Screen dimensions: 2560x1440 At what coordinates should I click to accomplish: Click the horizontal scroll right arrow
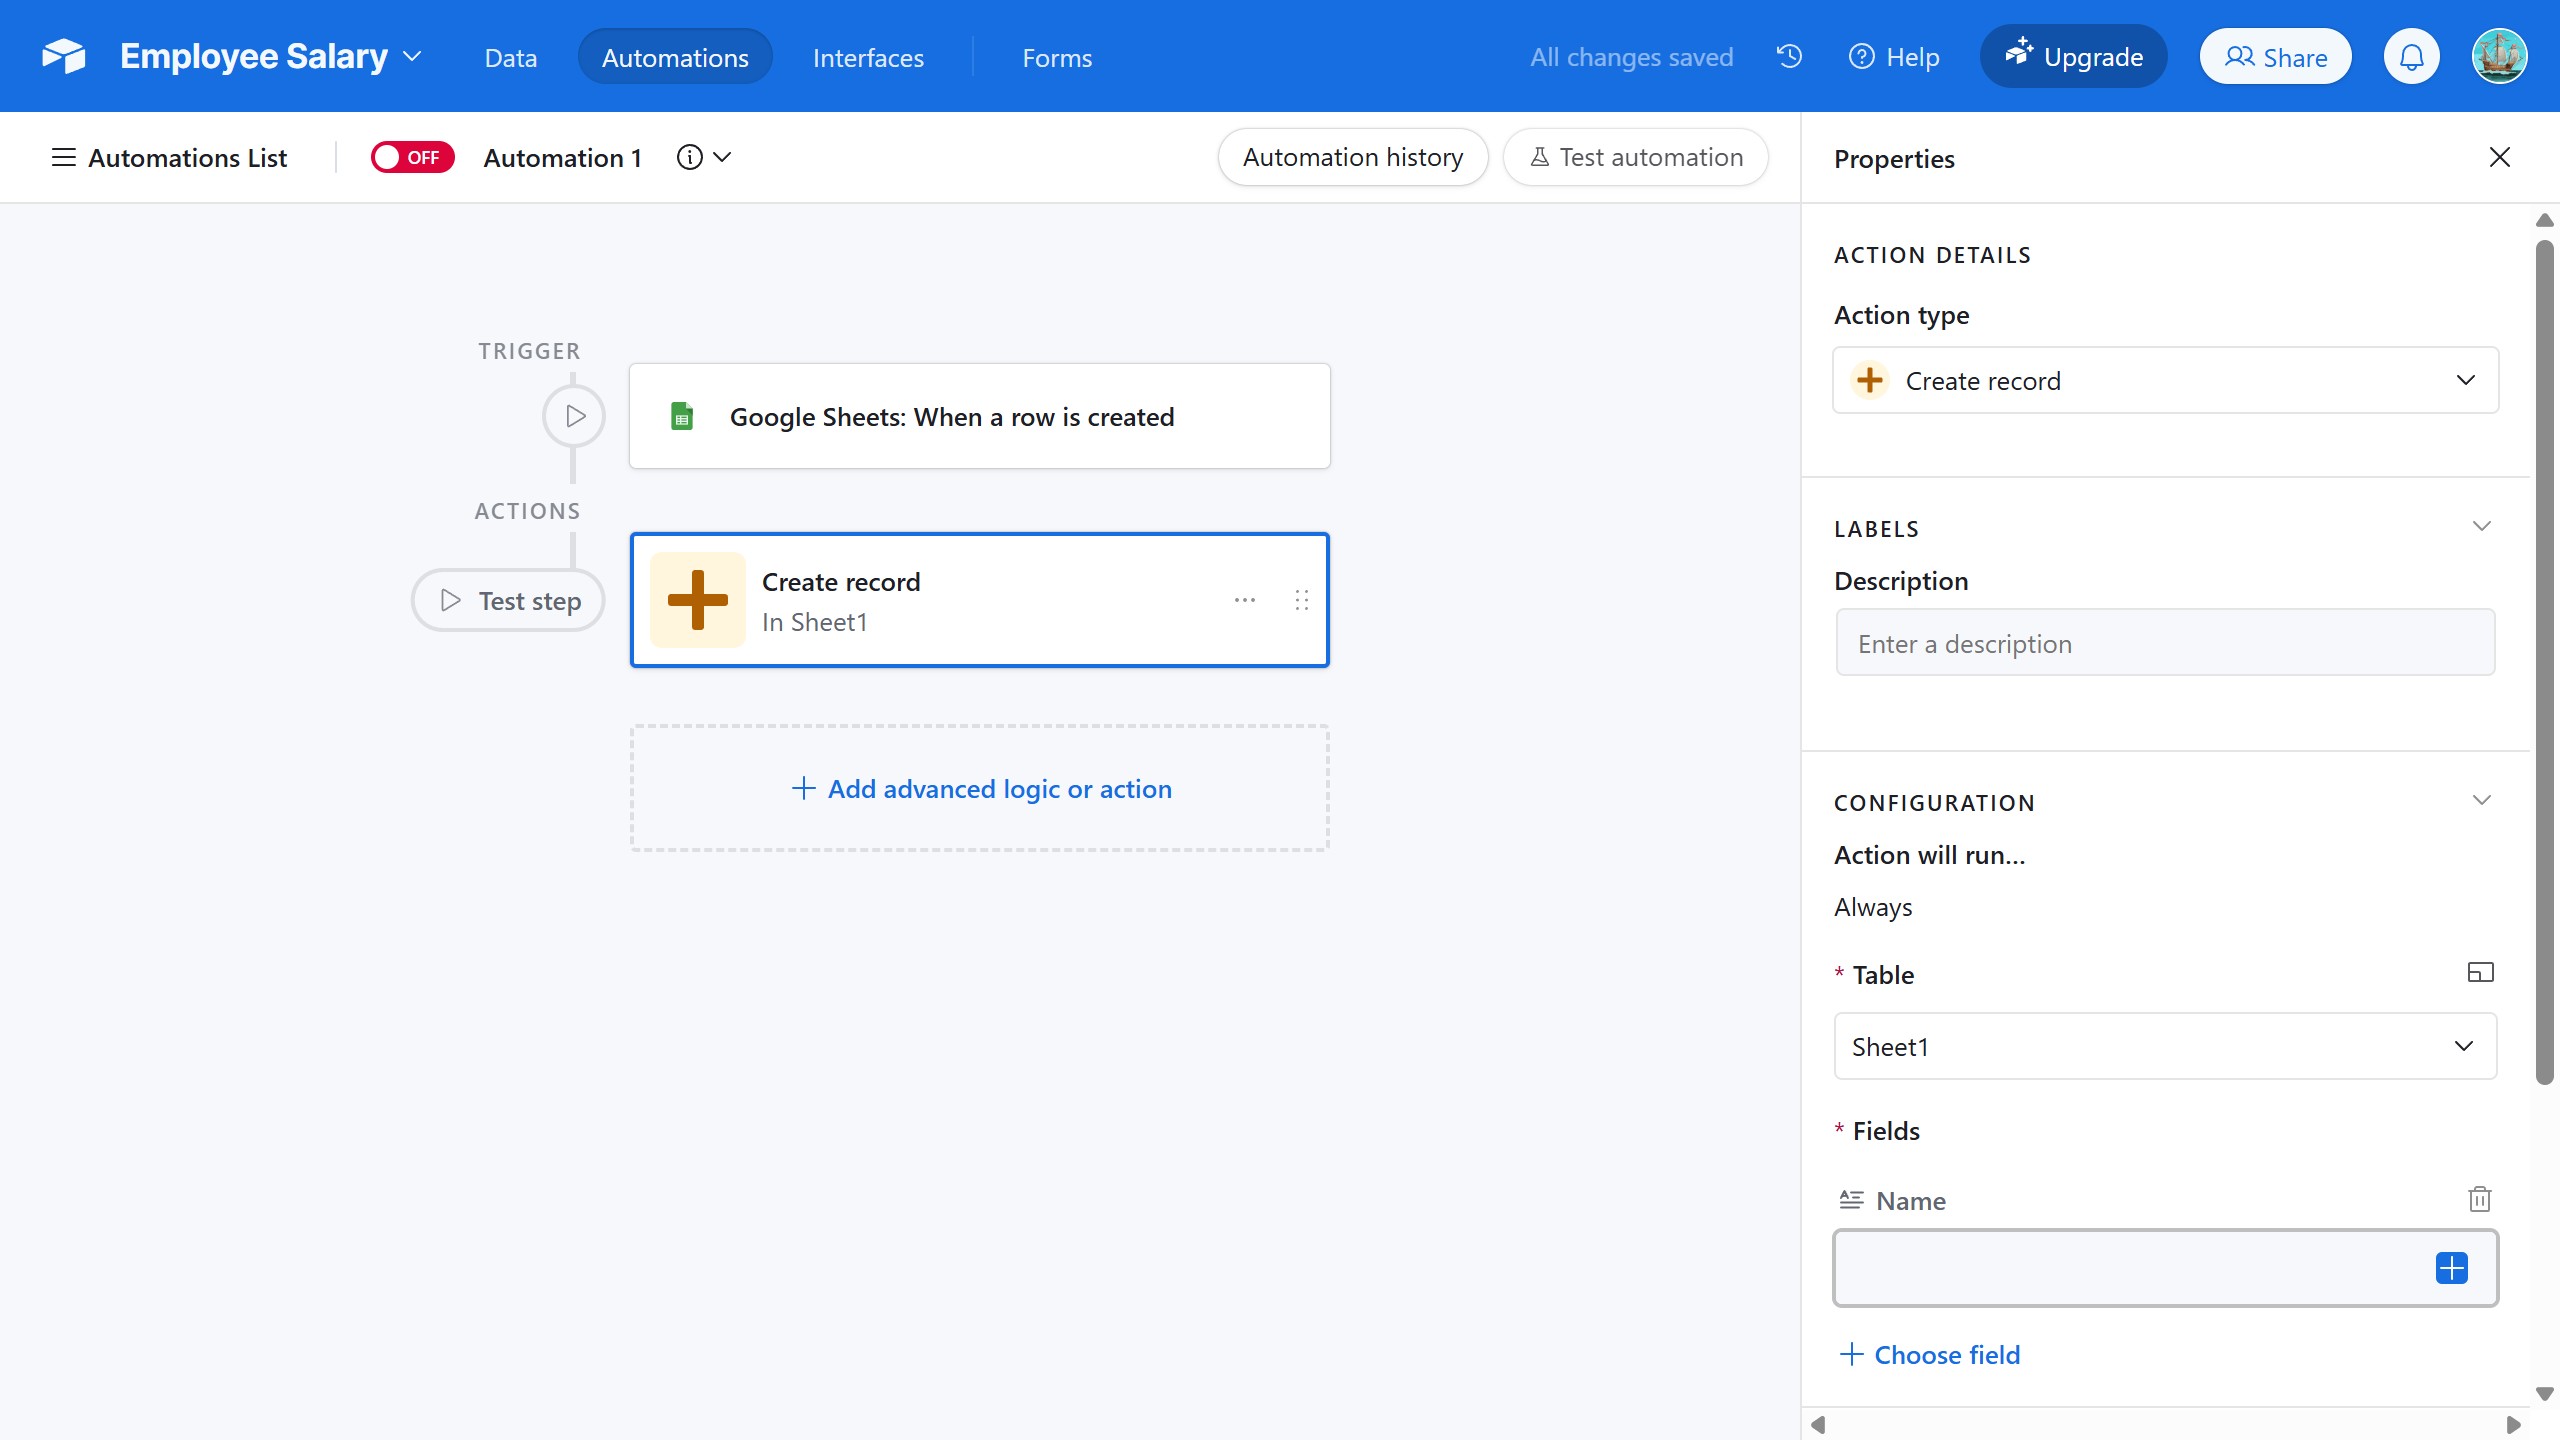pos(2513,1424)
